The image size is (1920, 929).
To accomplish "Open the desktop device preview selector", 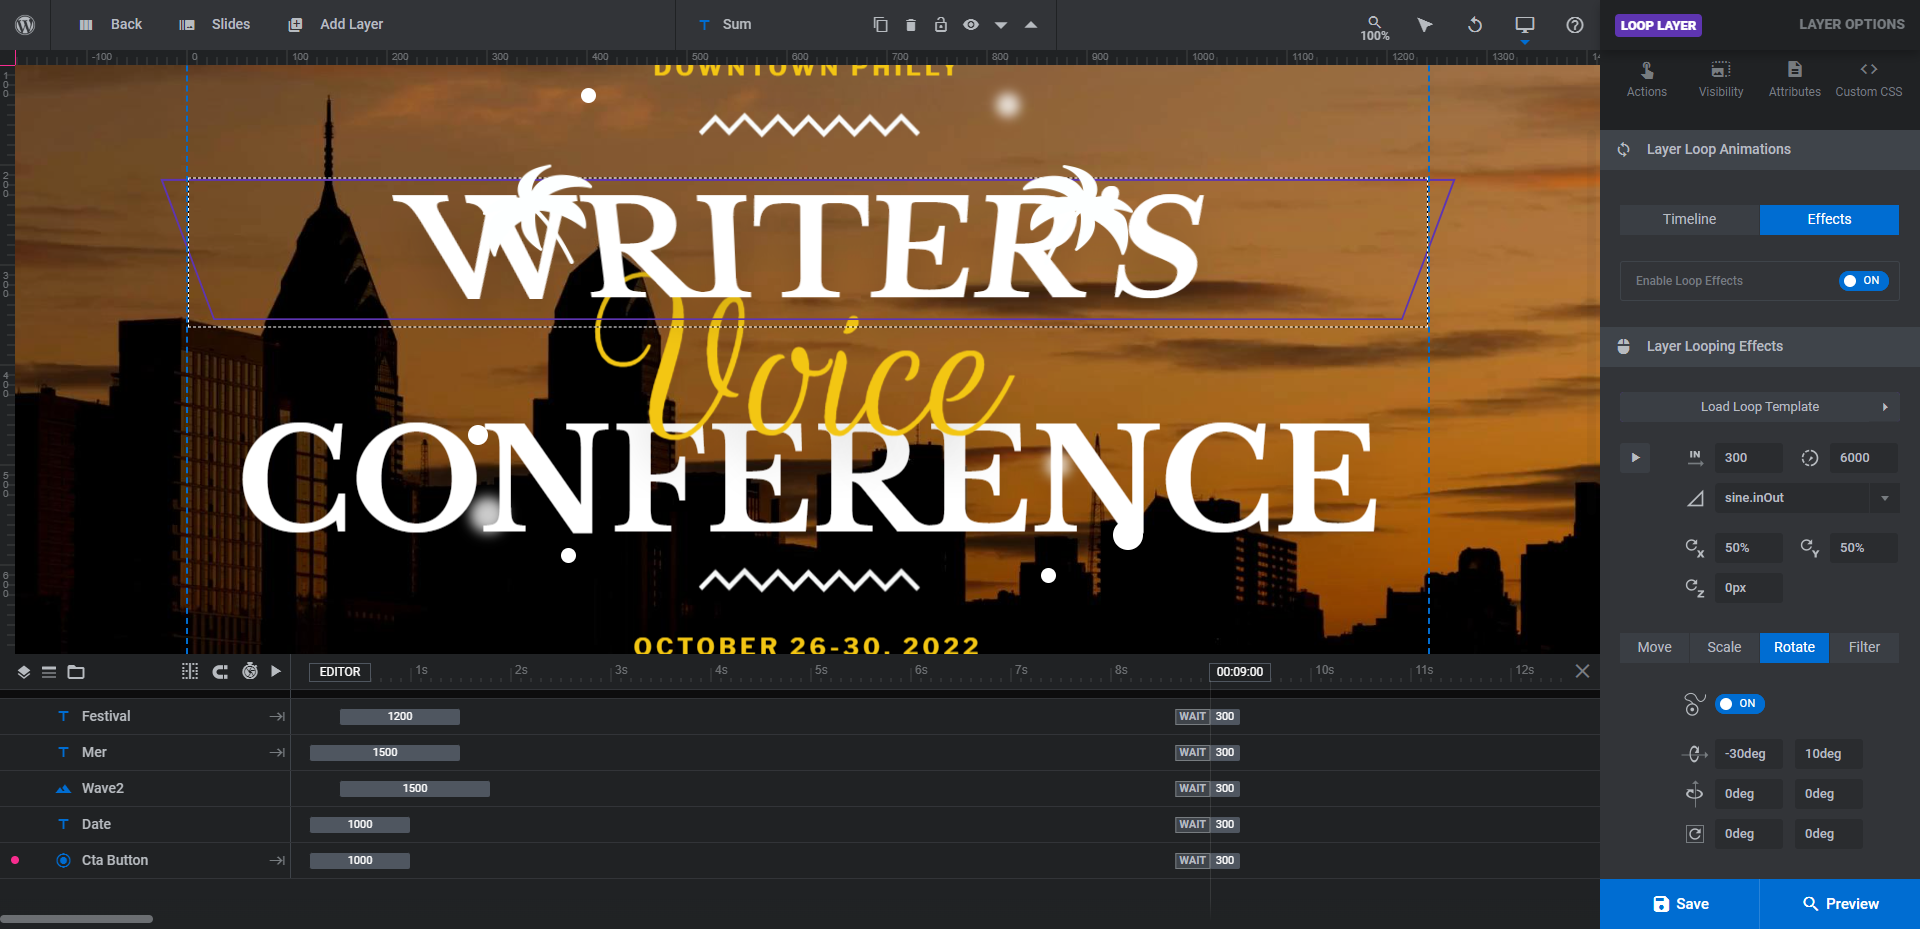I will point(1525,26).
